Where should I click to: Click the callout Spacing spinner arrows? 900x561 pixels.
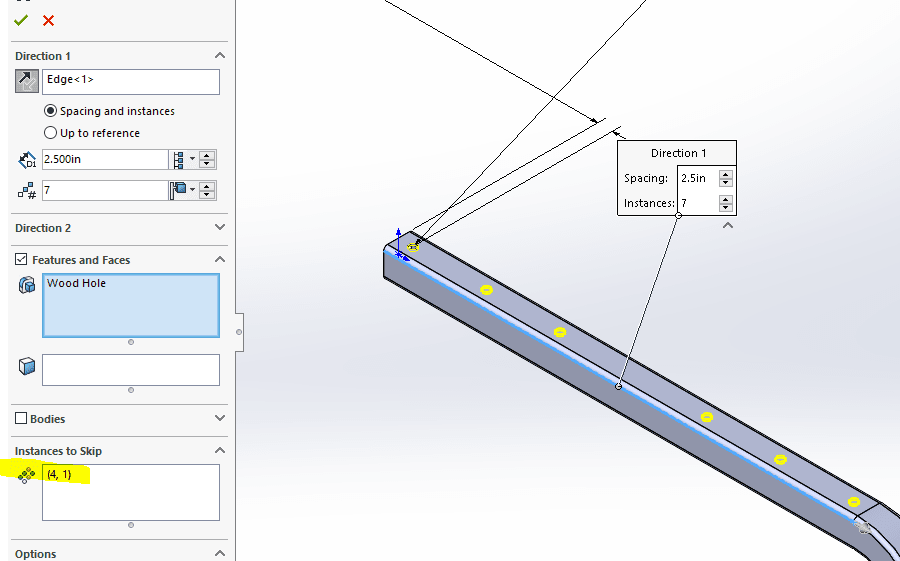[726, 178]
